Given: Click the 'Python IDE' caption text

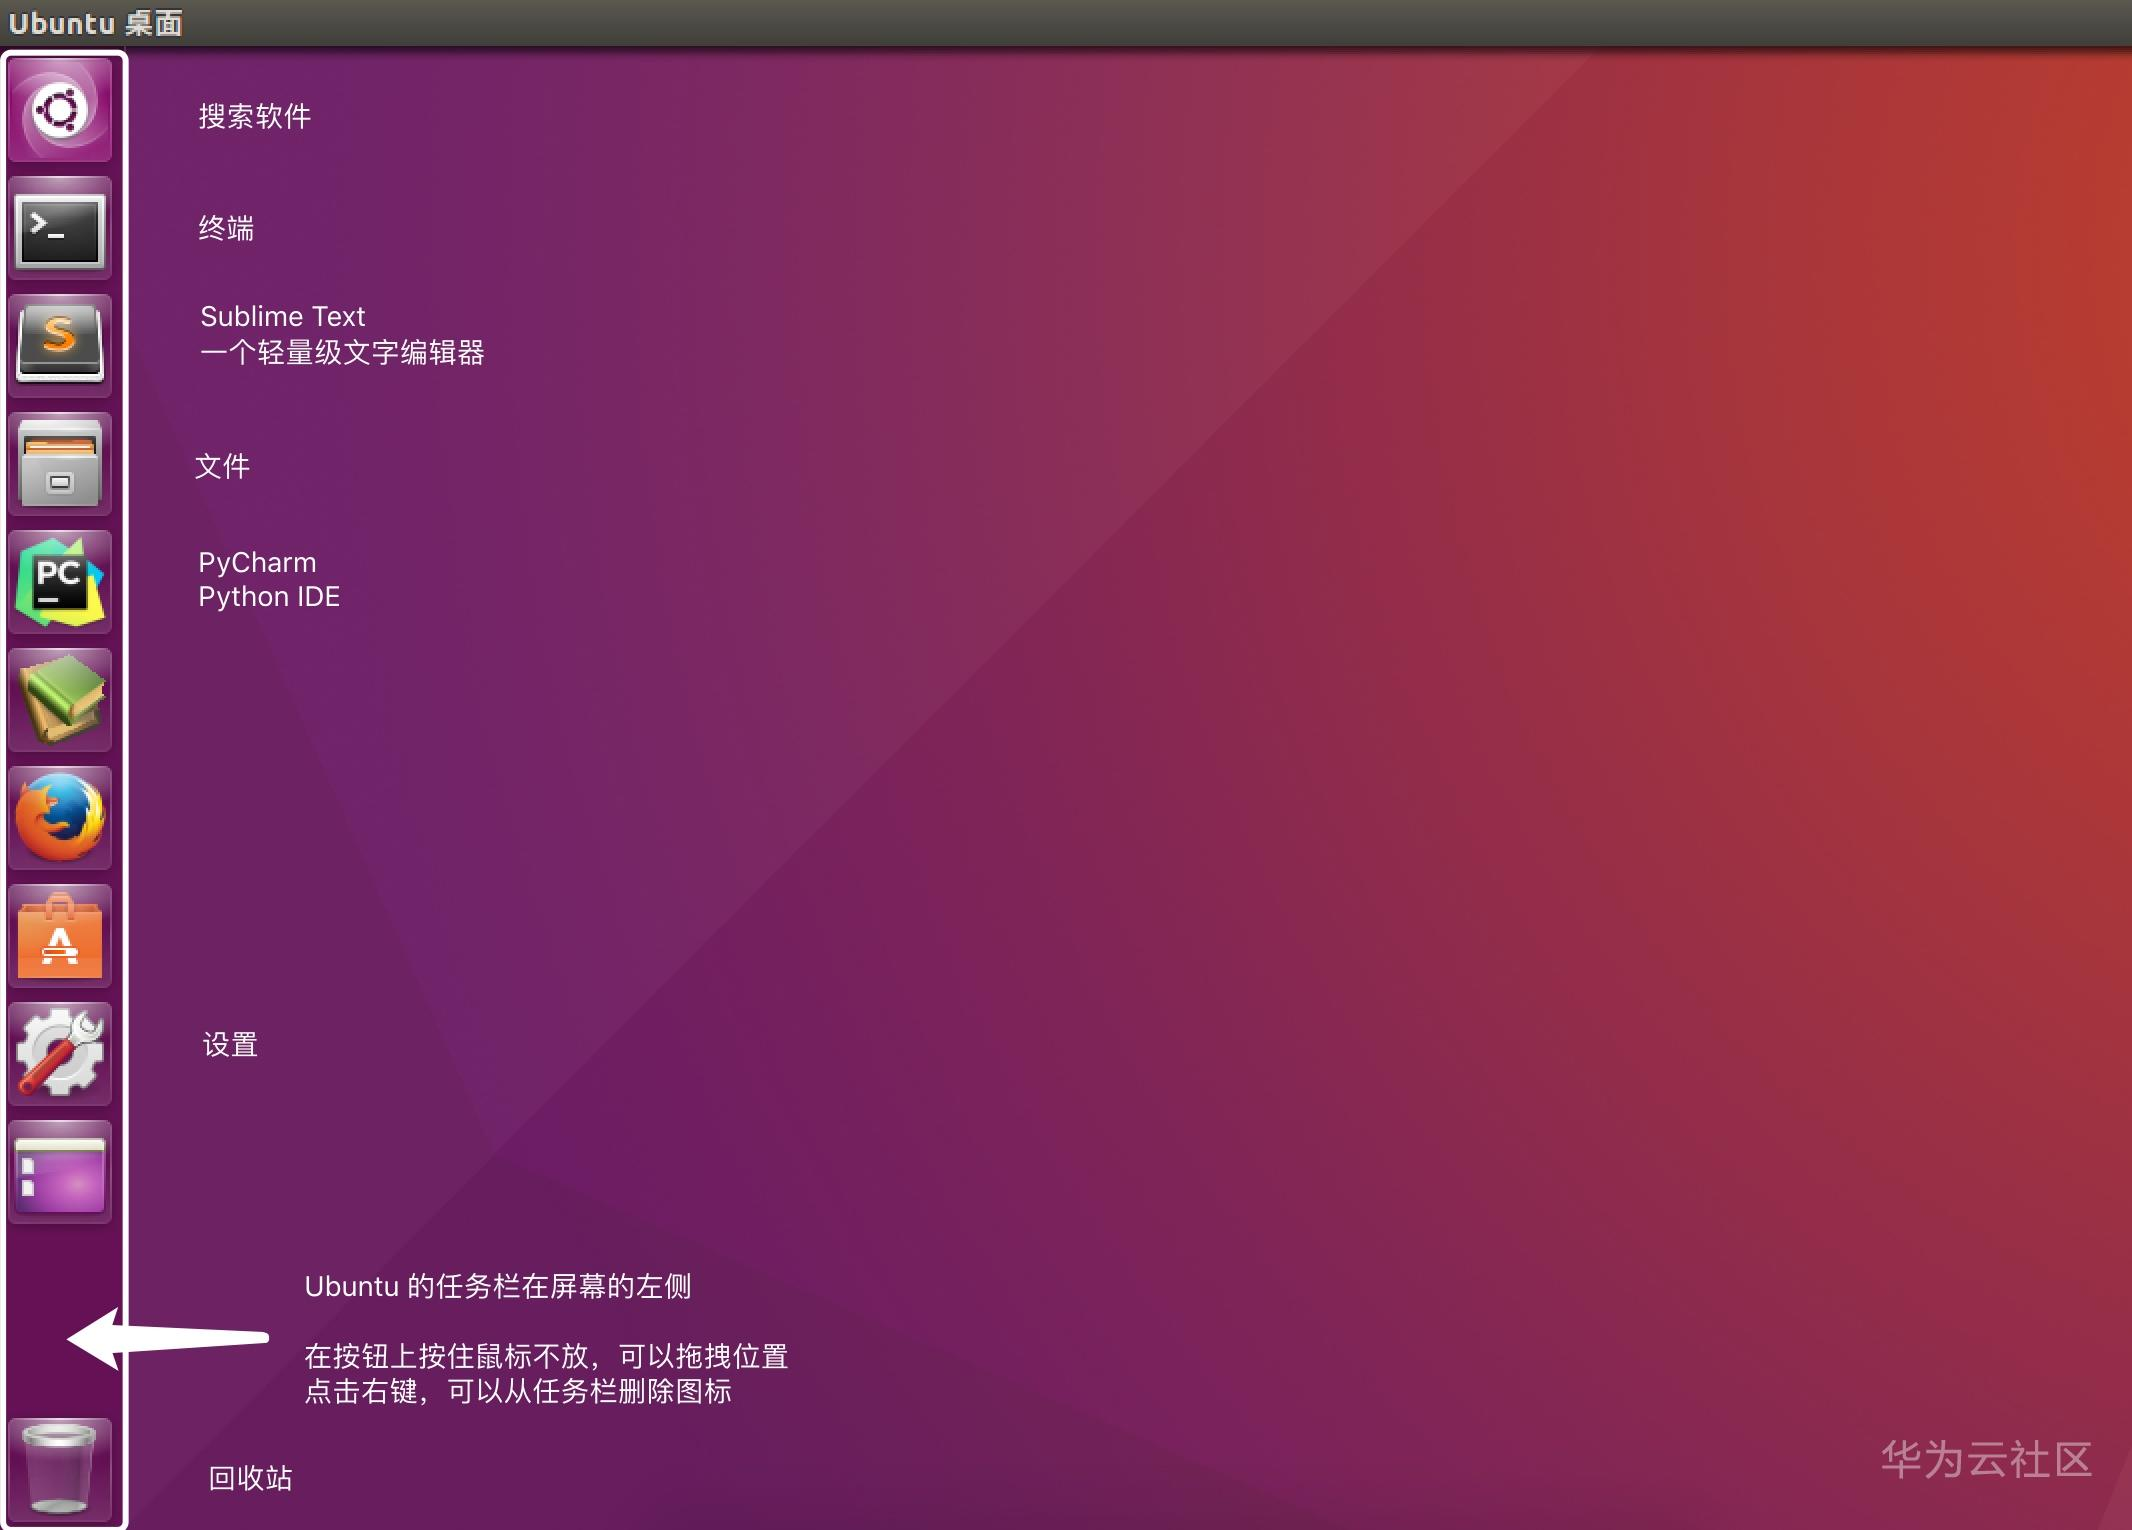Looking at the screenshot, I should 269,597.
